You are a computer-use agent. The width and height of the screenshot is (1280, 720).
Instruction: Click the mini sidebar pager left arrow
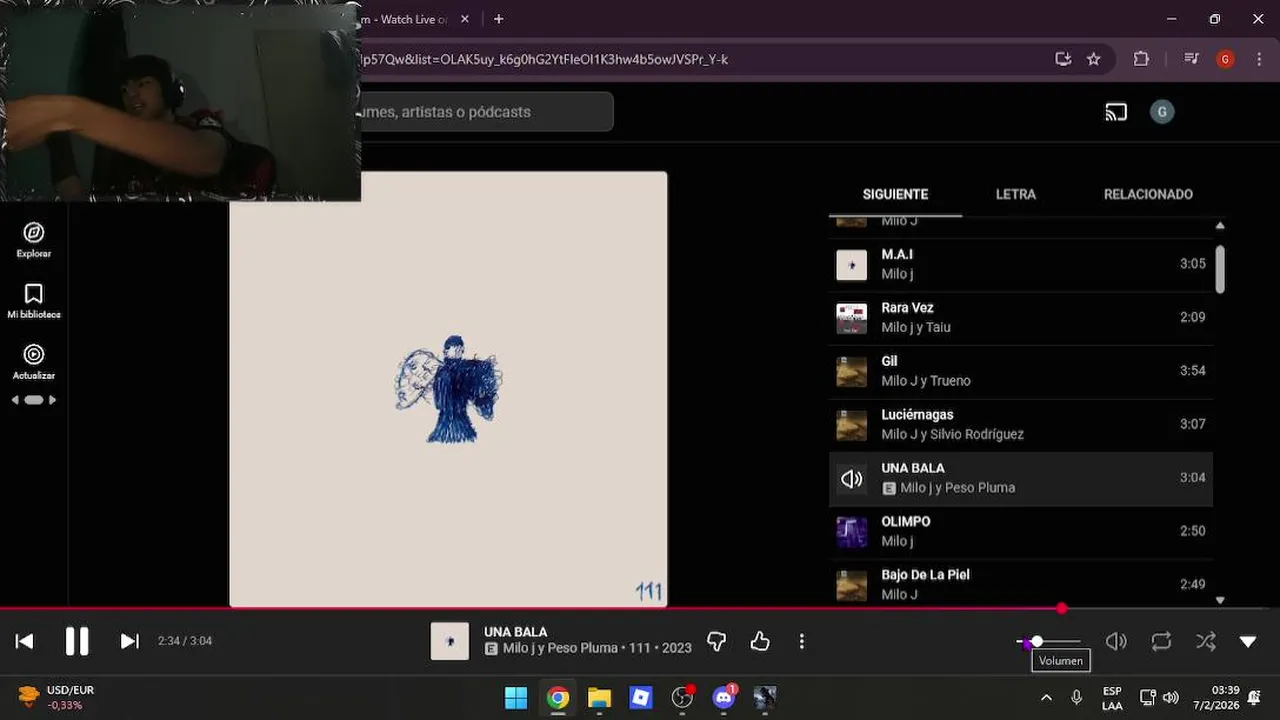[15, 400]
